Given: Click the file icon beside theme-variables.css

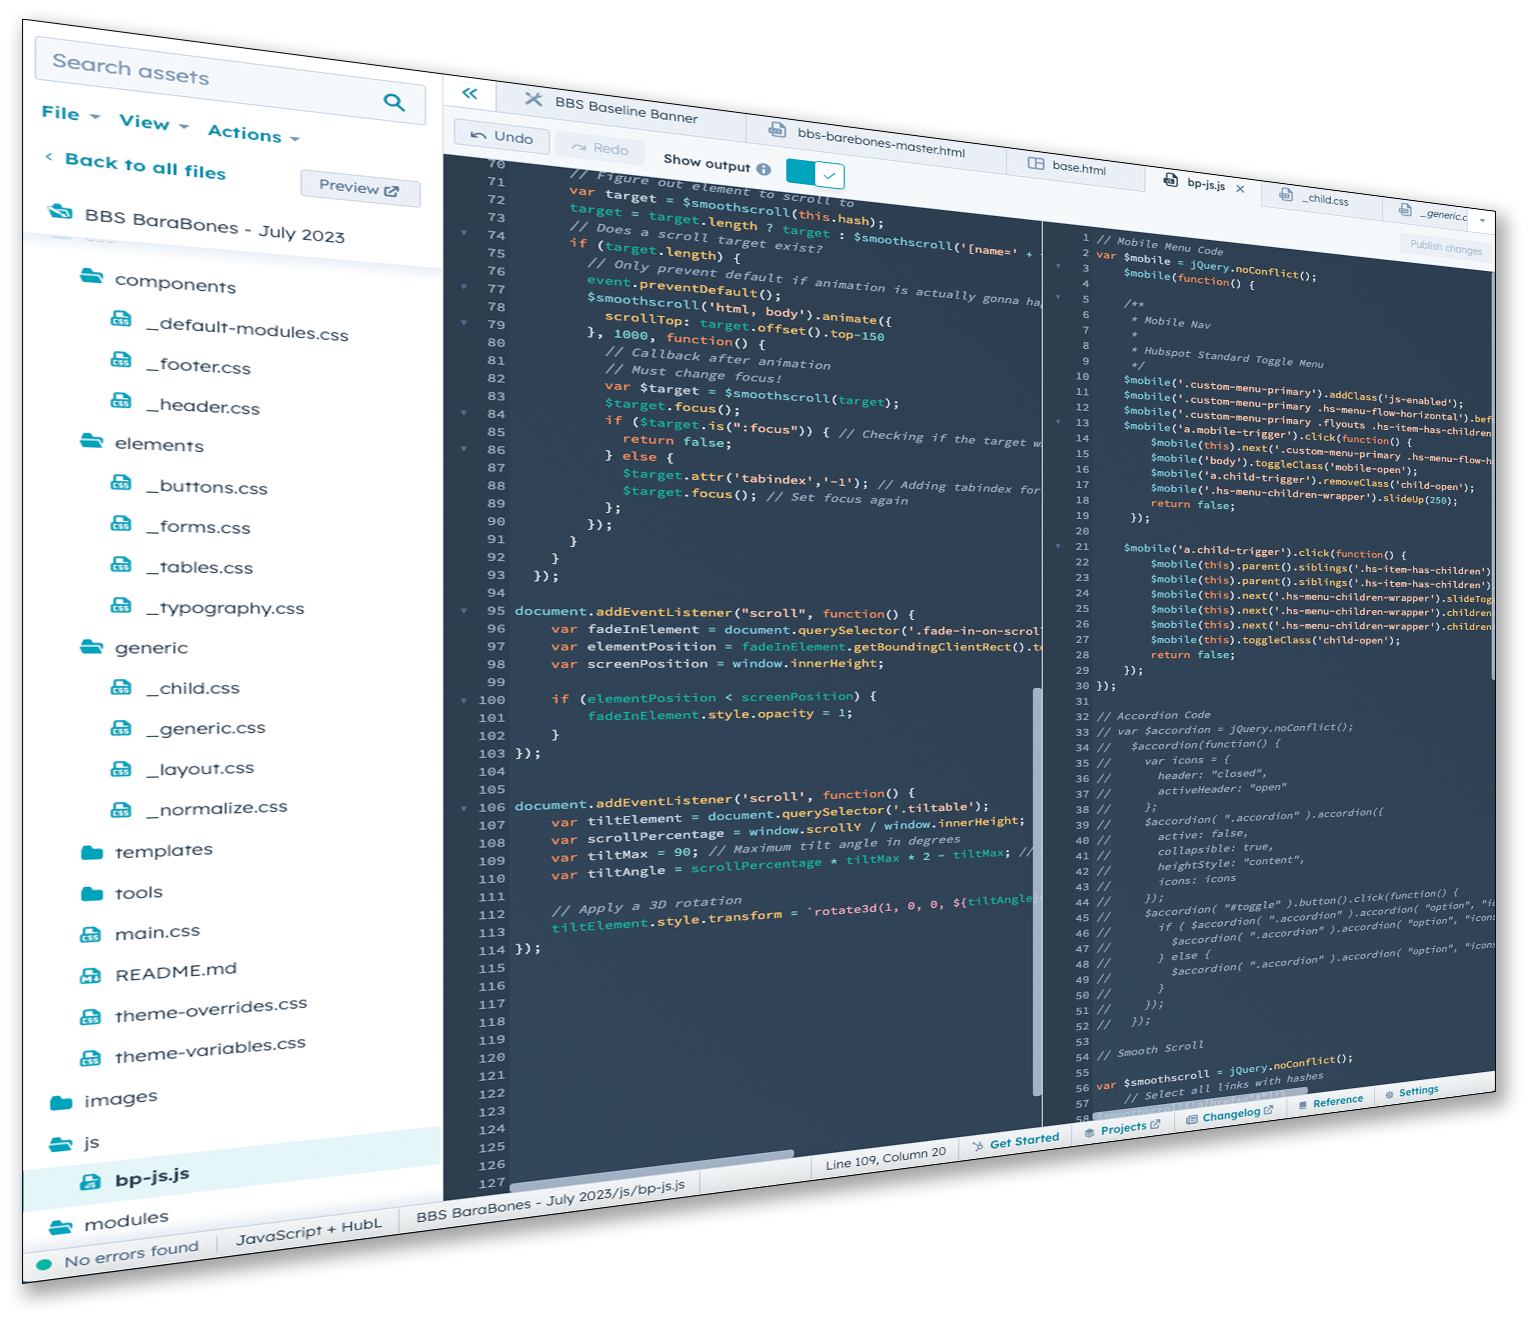Looking at the screenshot, I should click(90, 1058).
